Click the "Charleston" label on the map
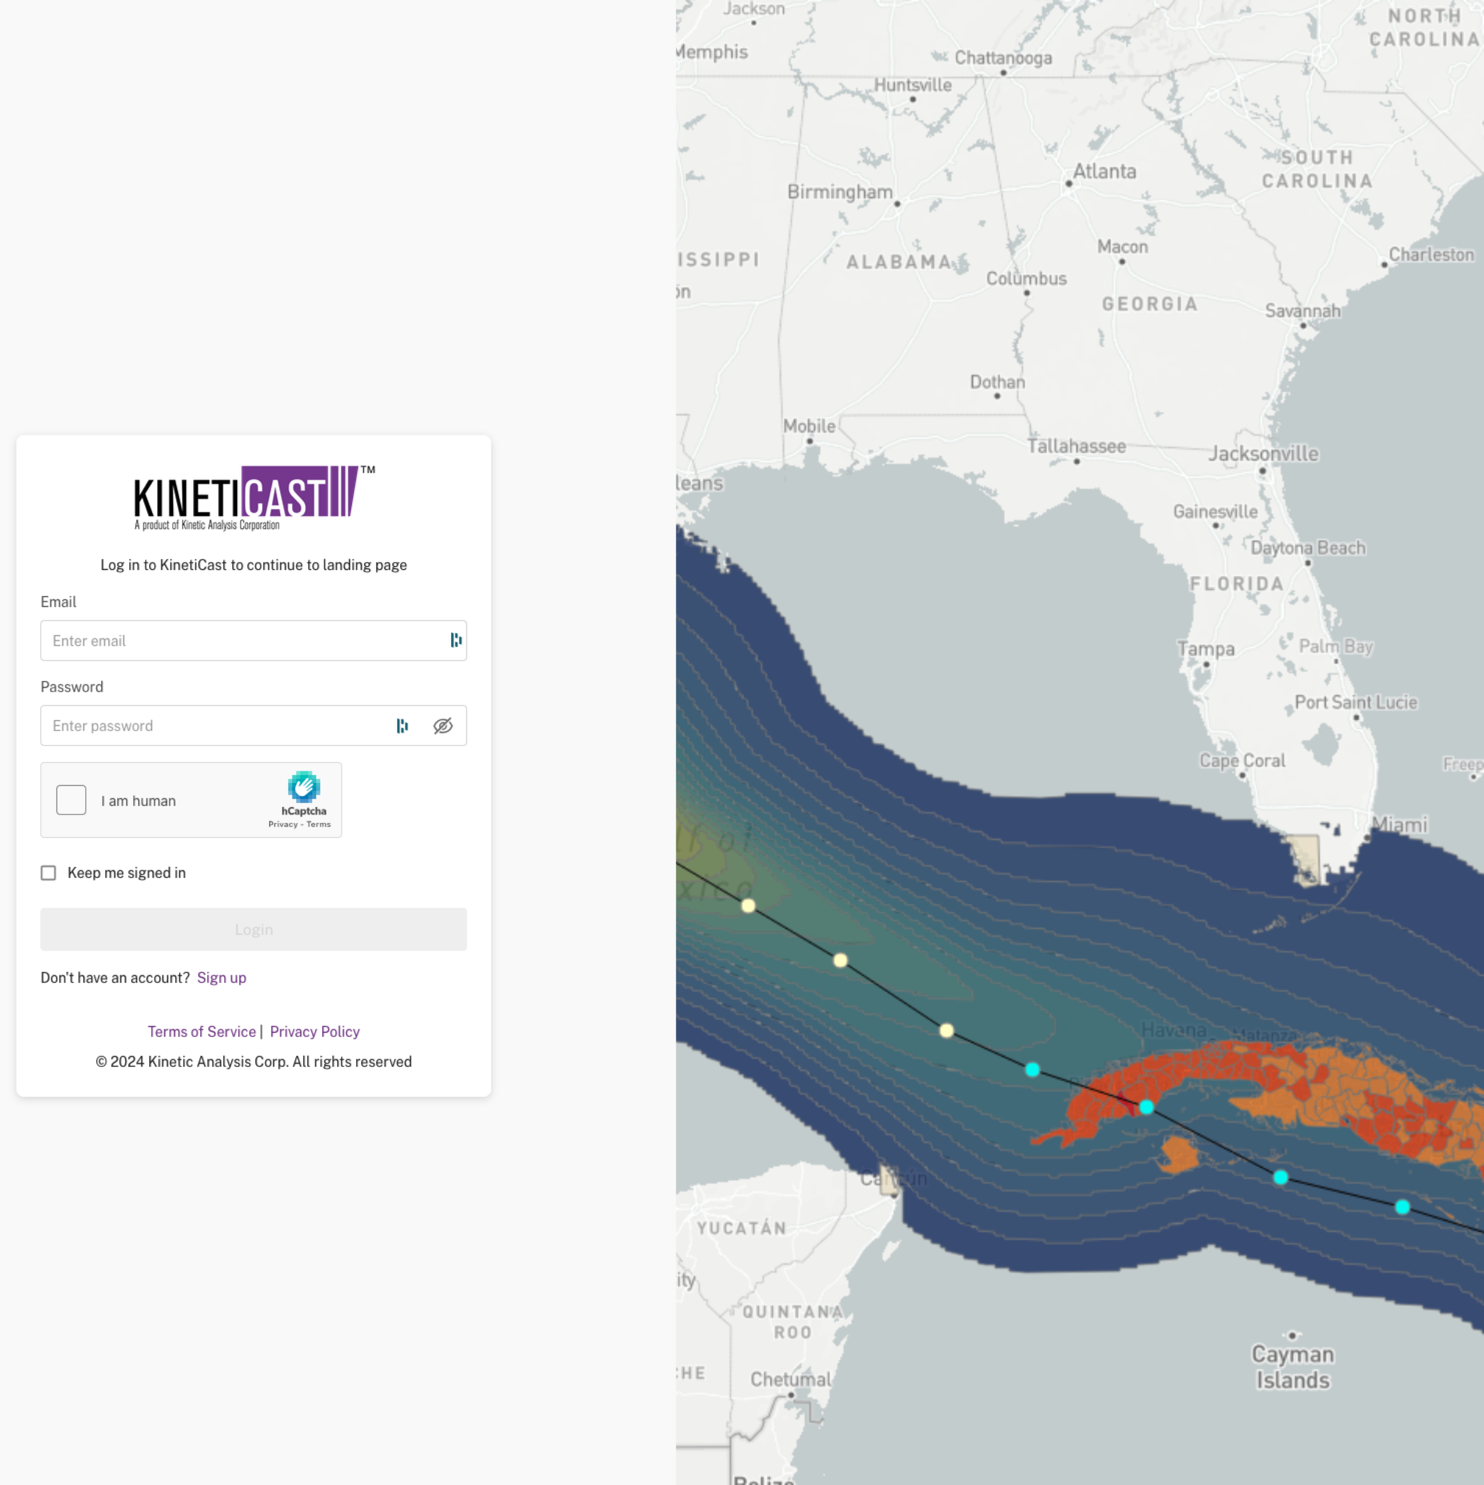Screen dimensions: 1484x1485 click(x=1431, y=255)
